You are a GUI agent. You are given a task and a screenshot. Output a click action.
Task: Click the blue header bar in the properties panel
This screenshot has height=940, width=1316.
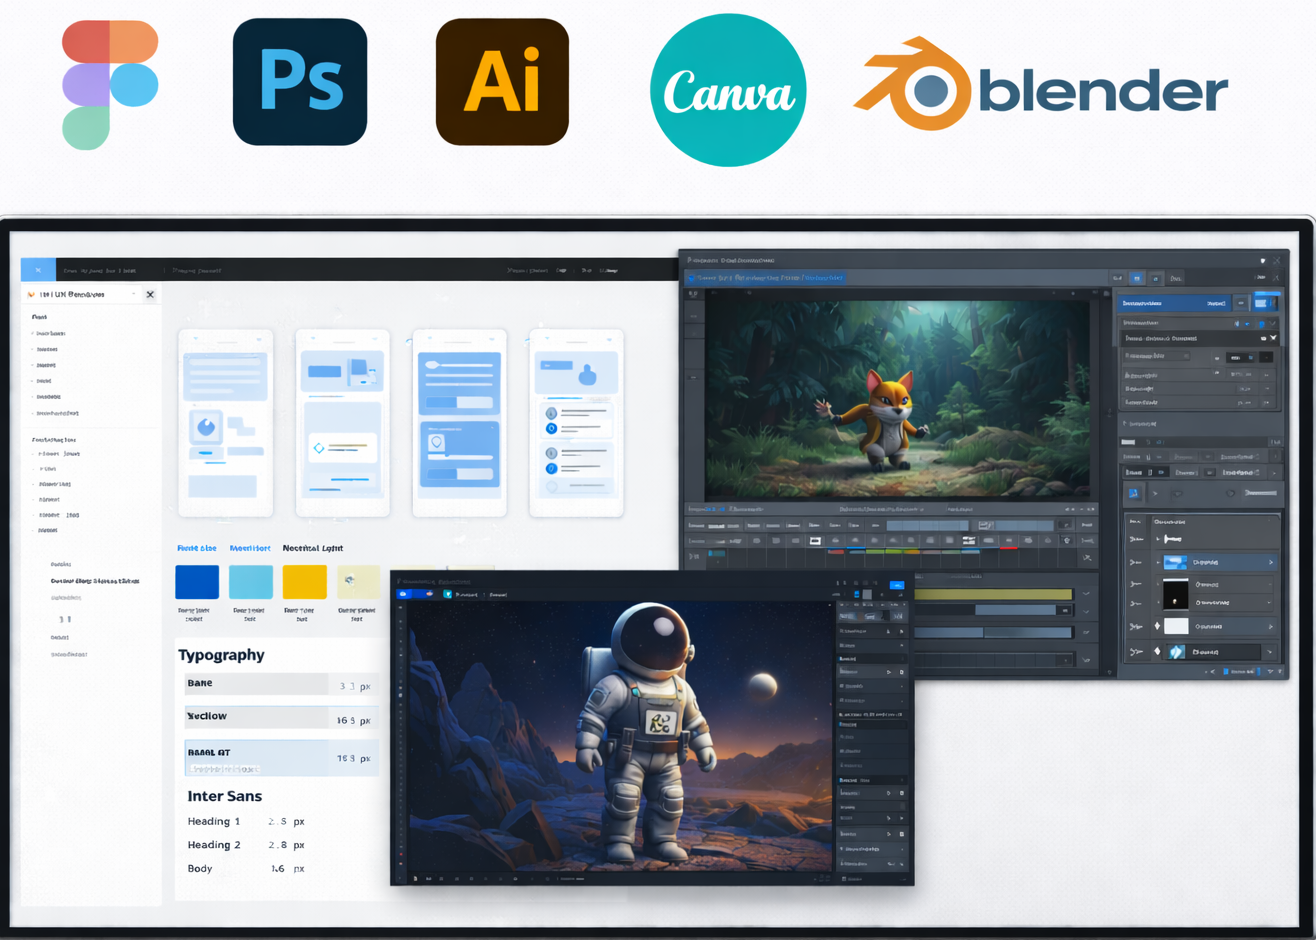point(1175,303)
